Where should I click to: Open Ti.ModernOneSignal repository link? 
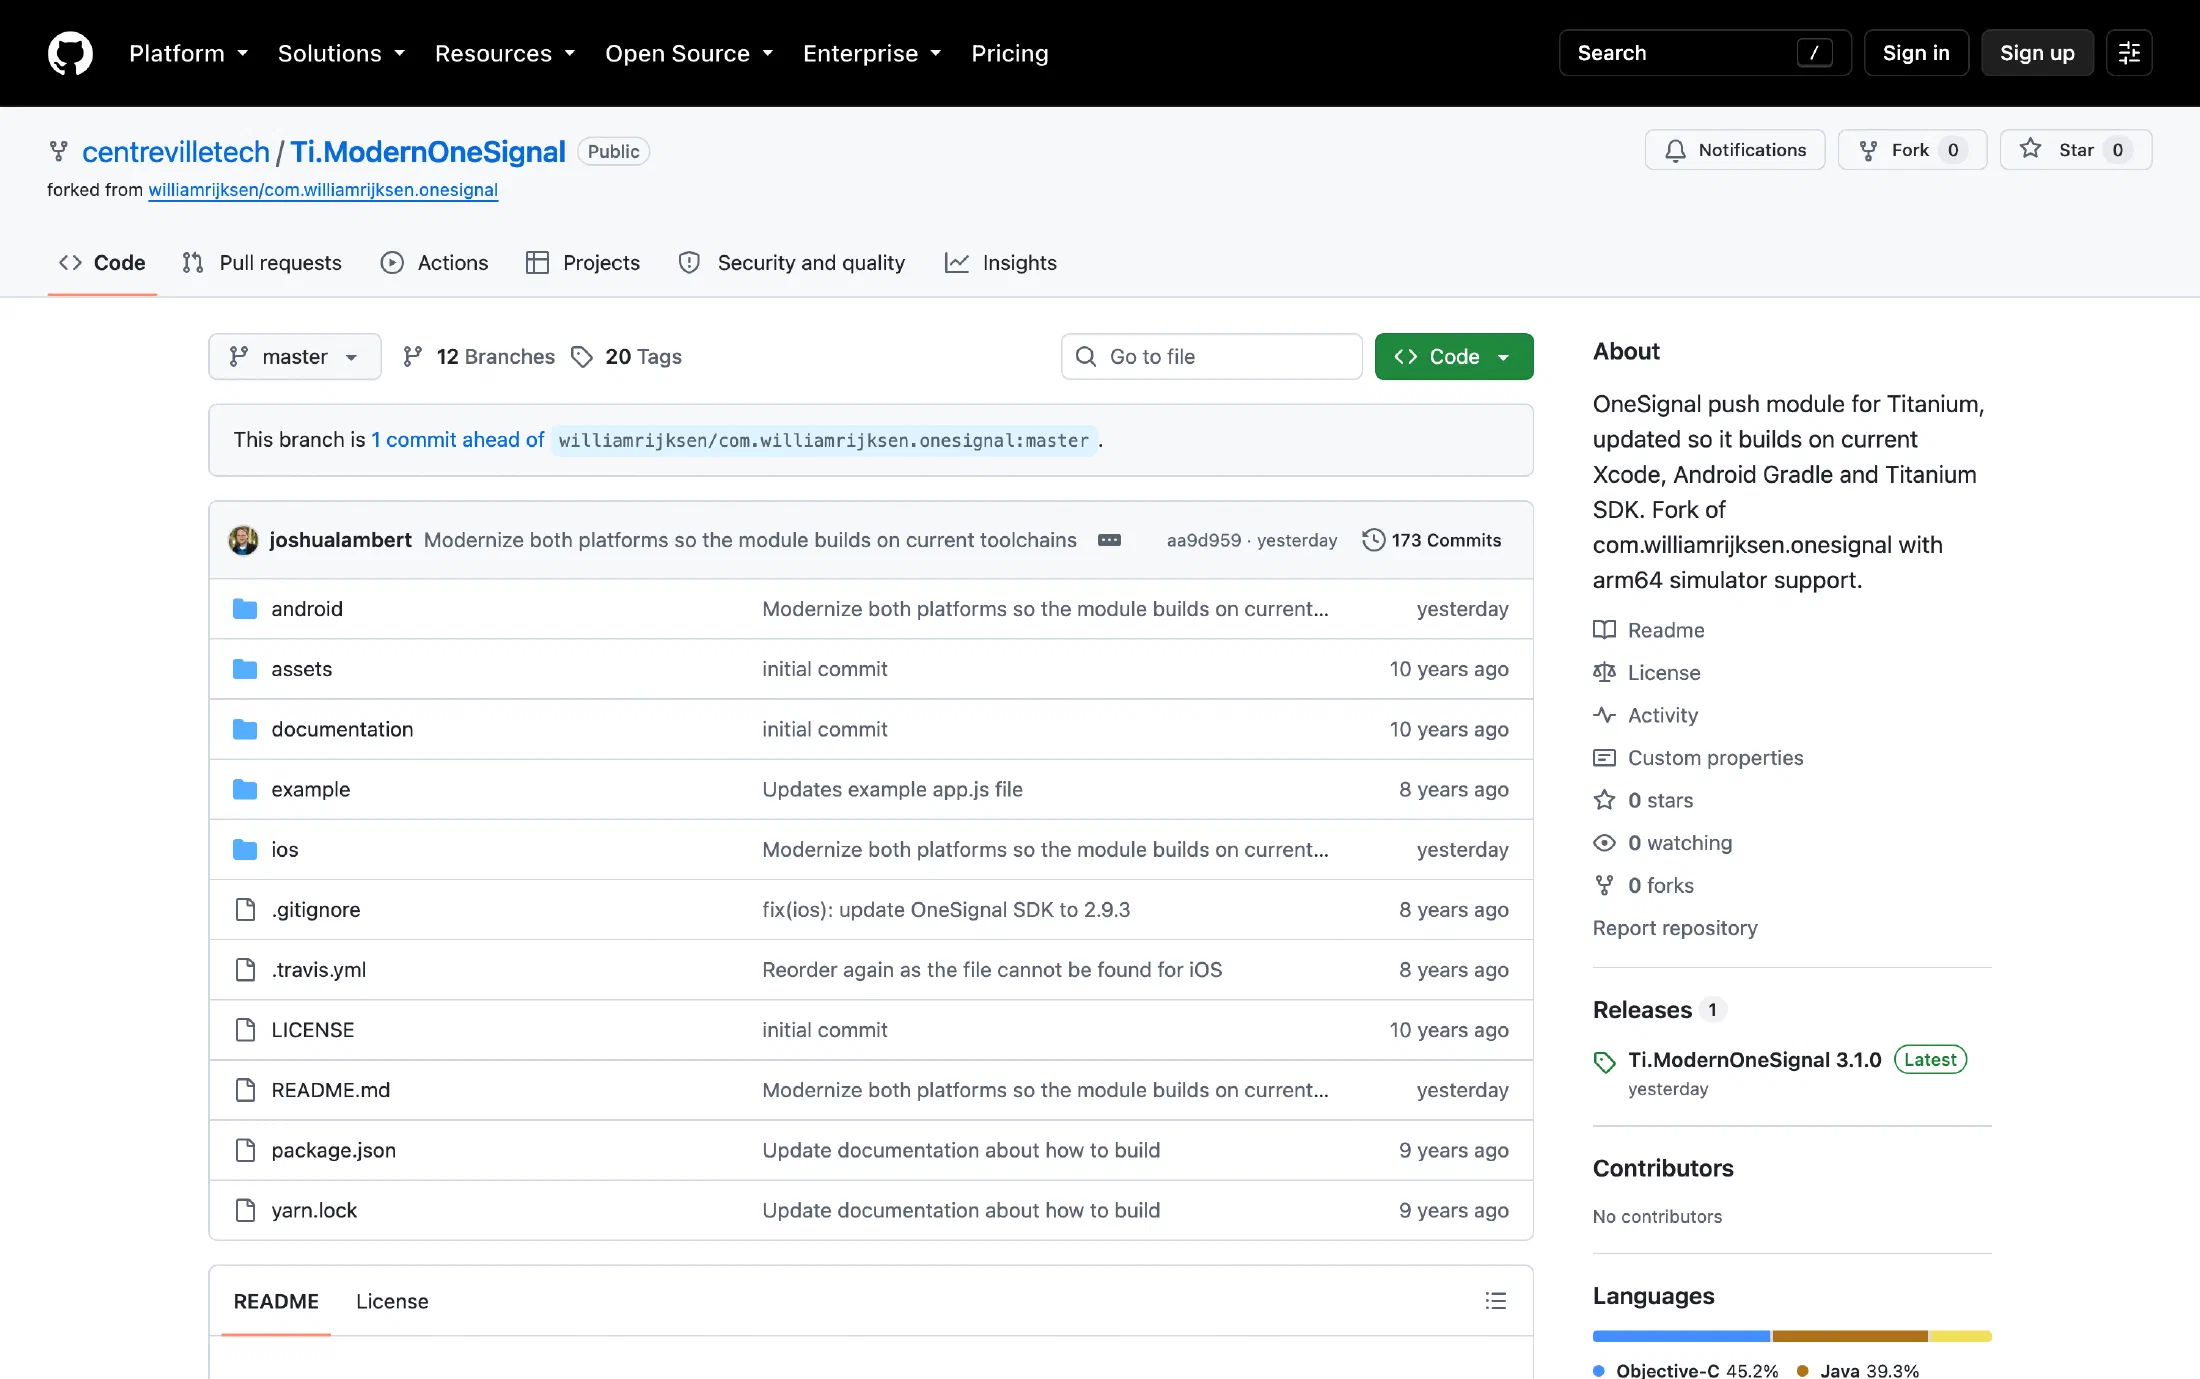point(428,152)
